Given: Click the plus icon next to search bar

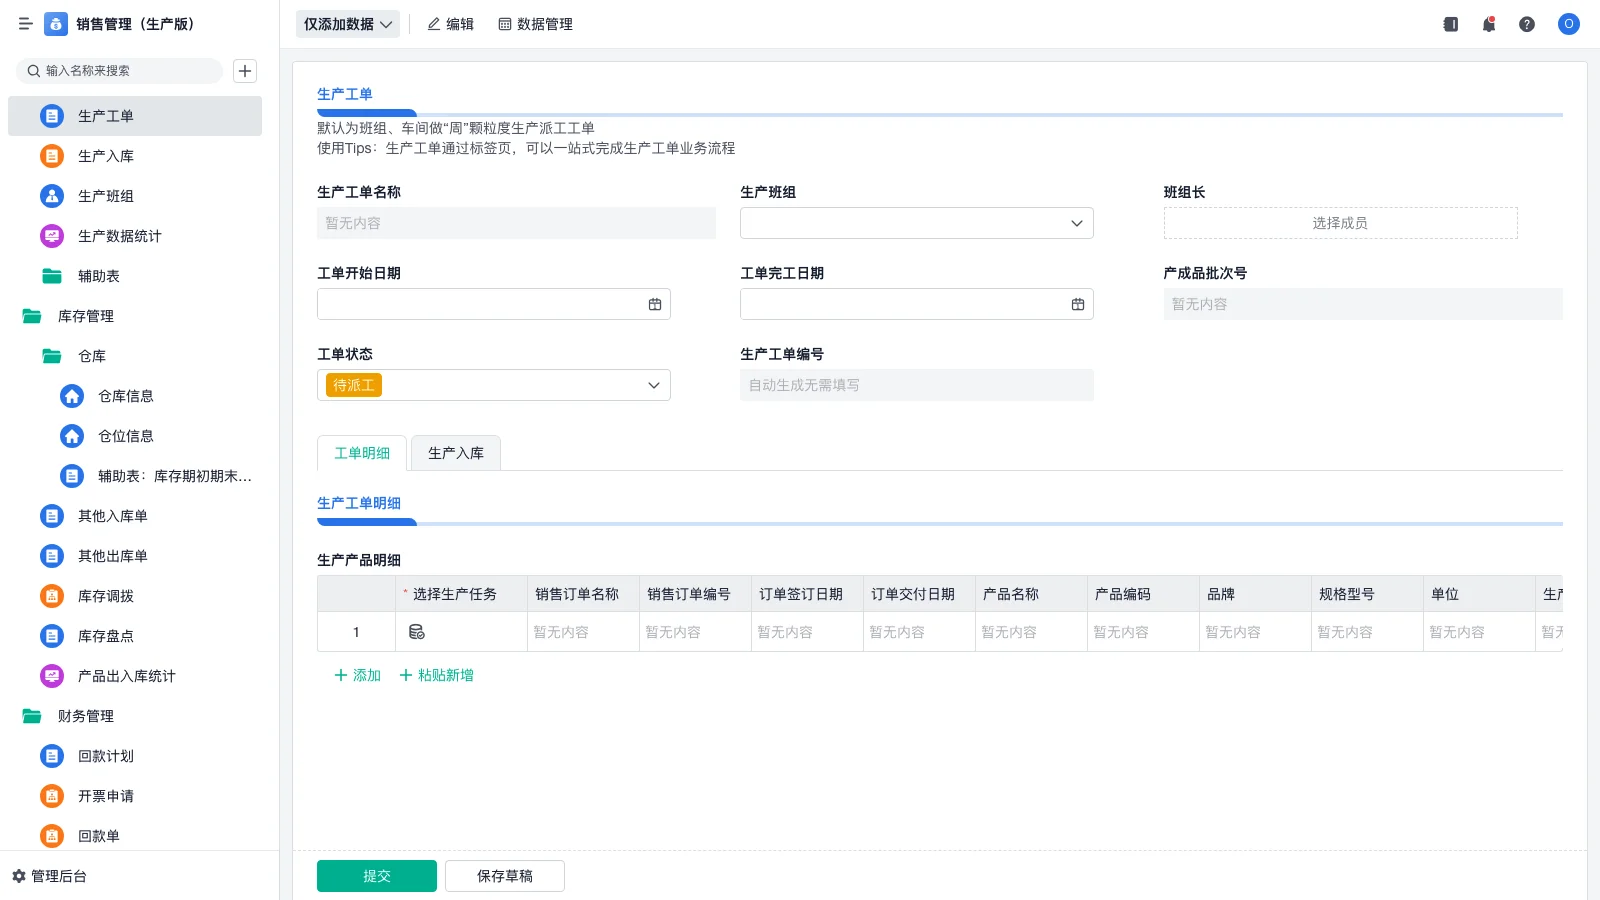Looking at the screenshot, I should [x=244, y=71].
